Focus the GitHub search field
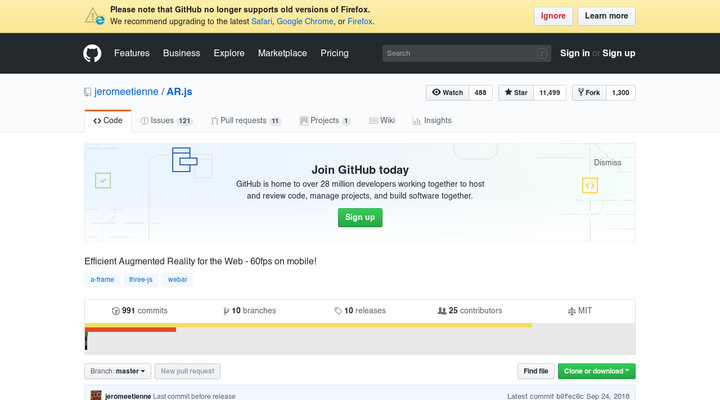The image size is (720, 400). [x=467, y=53]
